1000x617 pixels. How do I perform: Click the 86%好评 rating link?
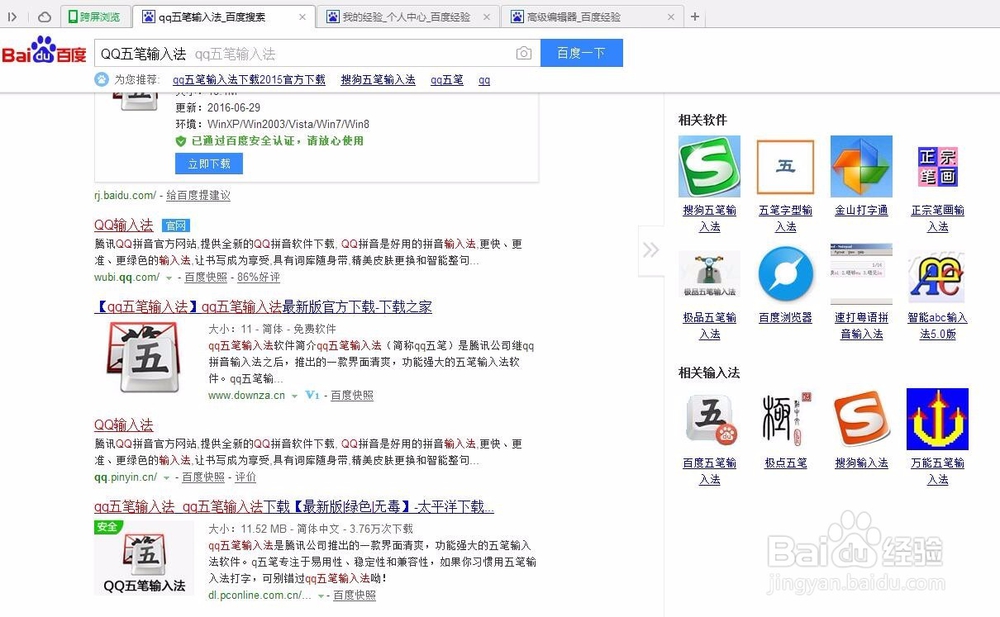tap(258, 278)
